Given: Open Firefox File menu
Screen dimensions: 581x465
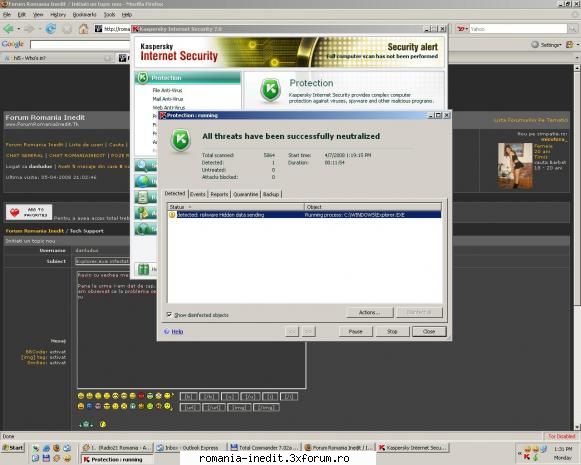Looking at the screenshot, I should pos(7,14).
